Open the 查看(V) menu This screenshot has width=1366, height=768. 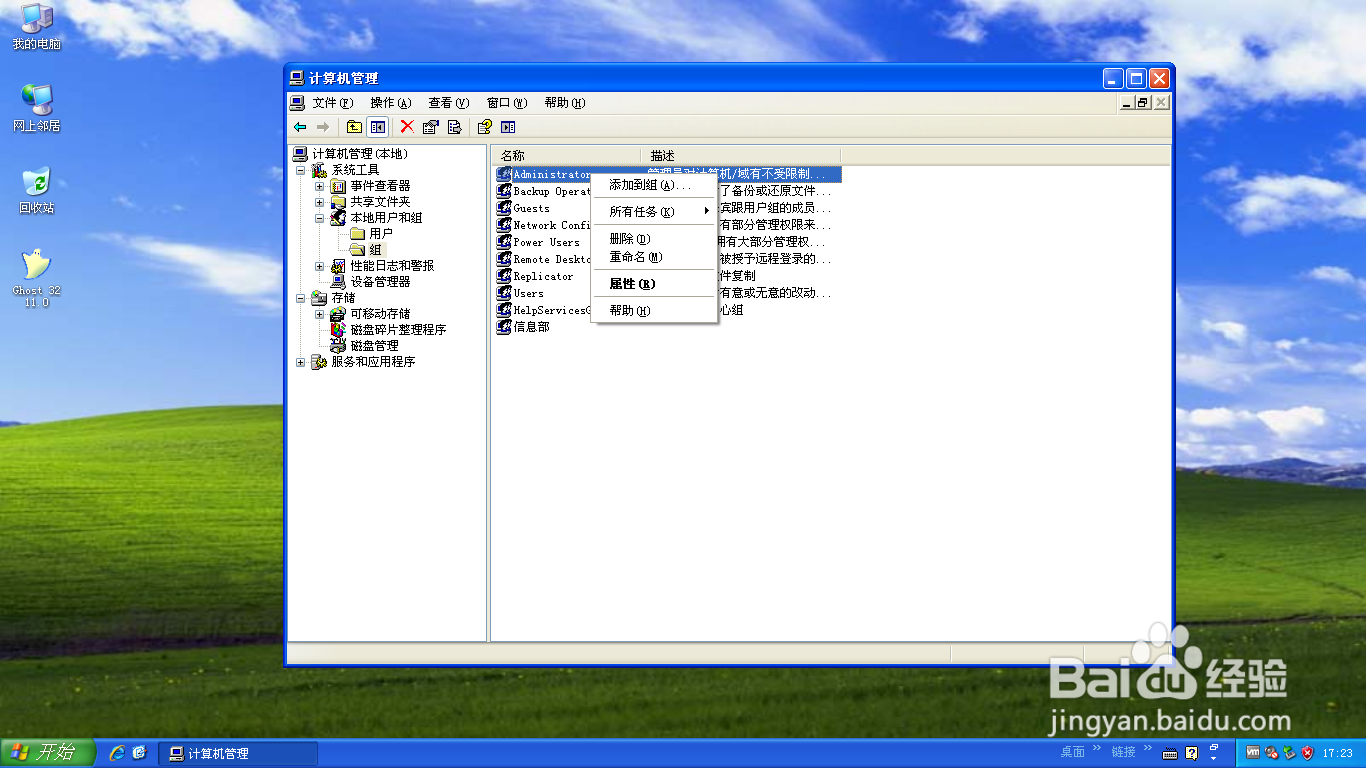449,103
